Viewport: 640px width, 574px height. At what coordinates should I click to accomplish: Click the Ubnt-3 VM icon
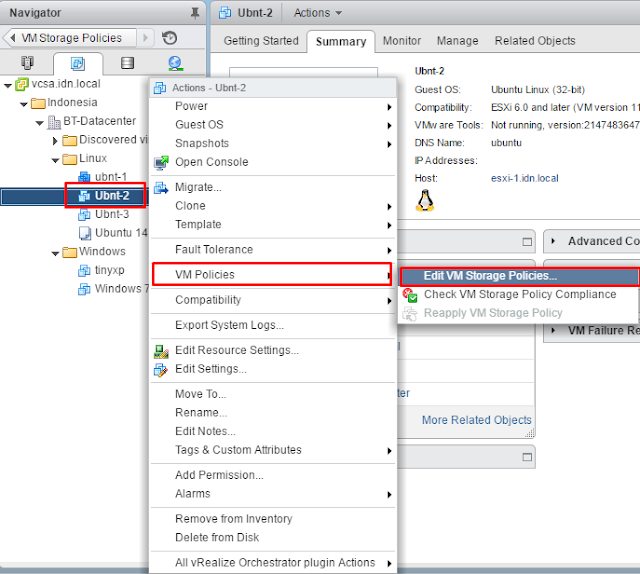click(84, 214)
